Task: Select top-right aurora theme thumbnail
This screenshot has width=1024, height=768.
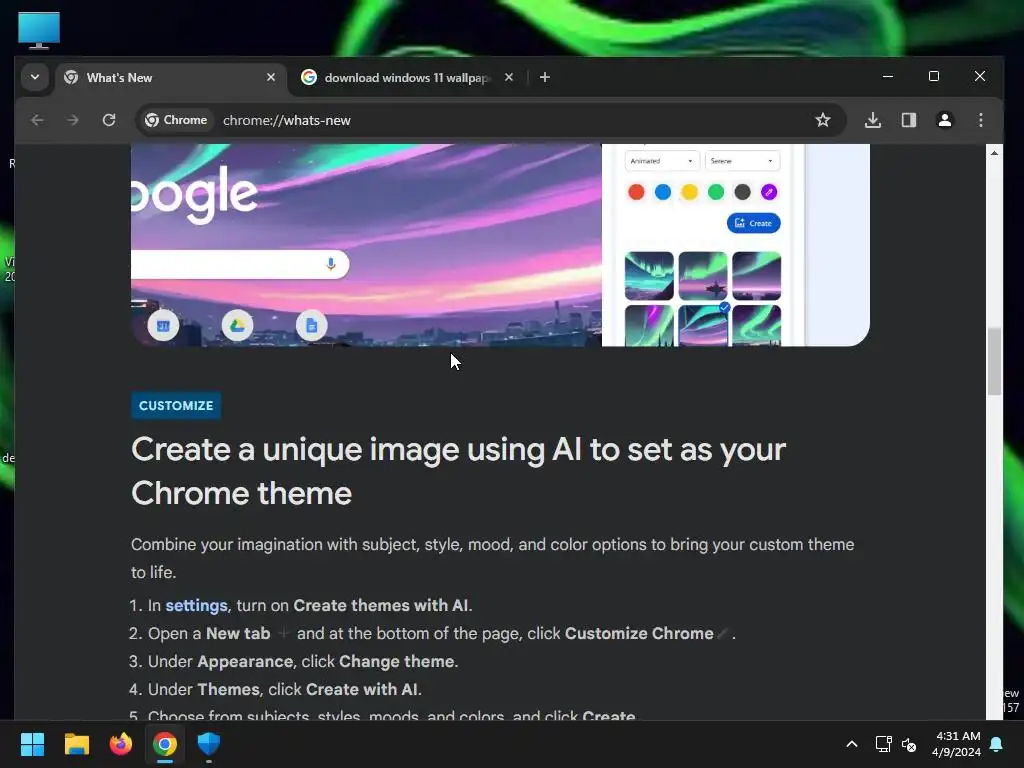Action: pos(756,276)
